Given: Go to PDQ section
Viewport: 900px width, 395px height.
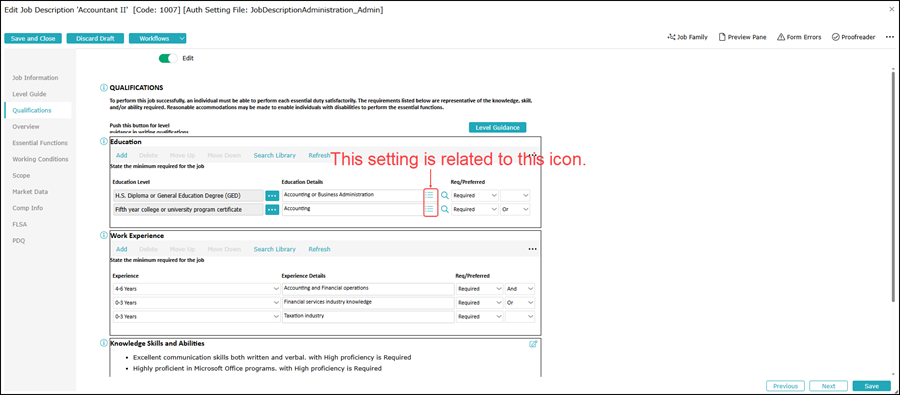Looking at the screenshot, I should 18,241.
